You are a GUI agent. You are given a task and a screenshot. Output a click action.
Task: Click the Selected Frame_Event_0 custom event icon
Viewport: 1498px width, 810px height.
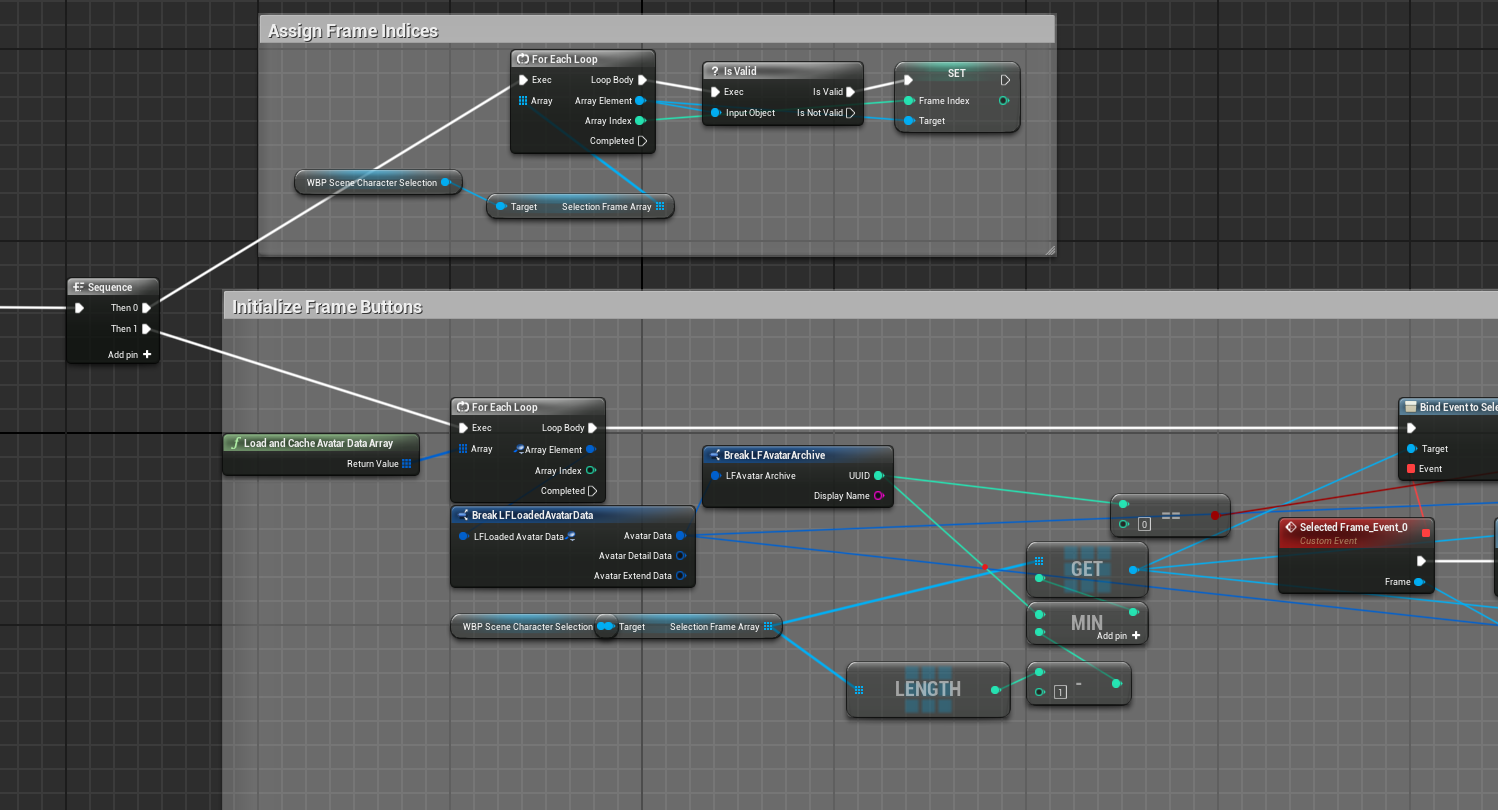click(x=1290, y=527)
